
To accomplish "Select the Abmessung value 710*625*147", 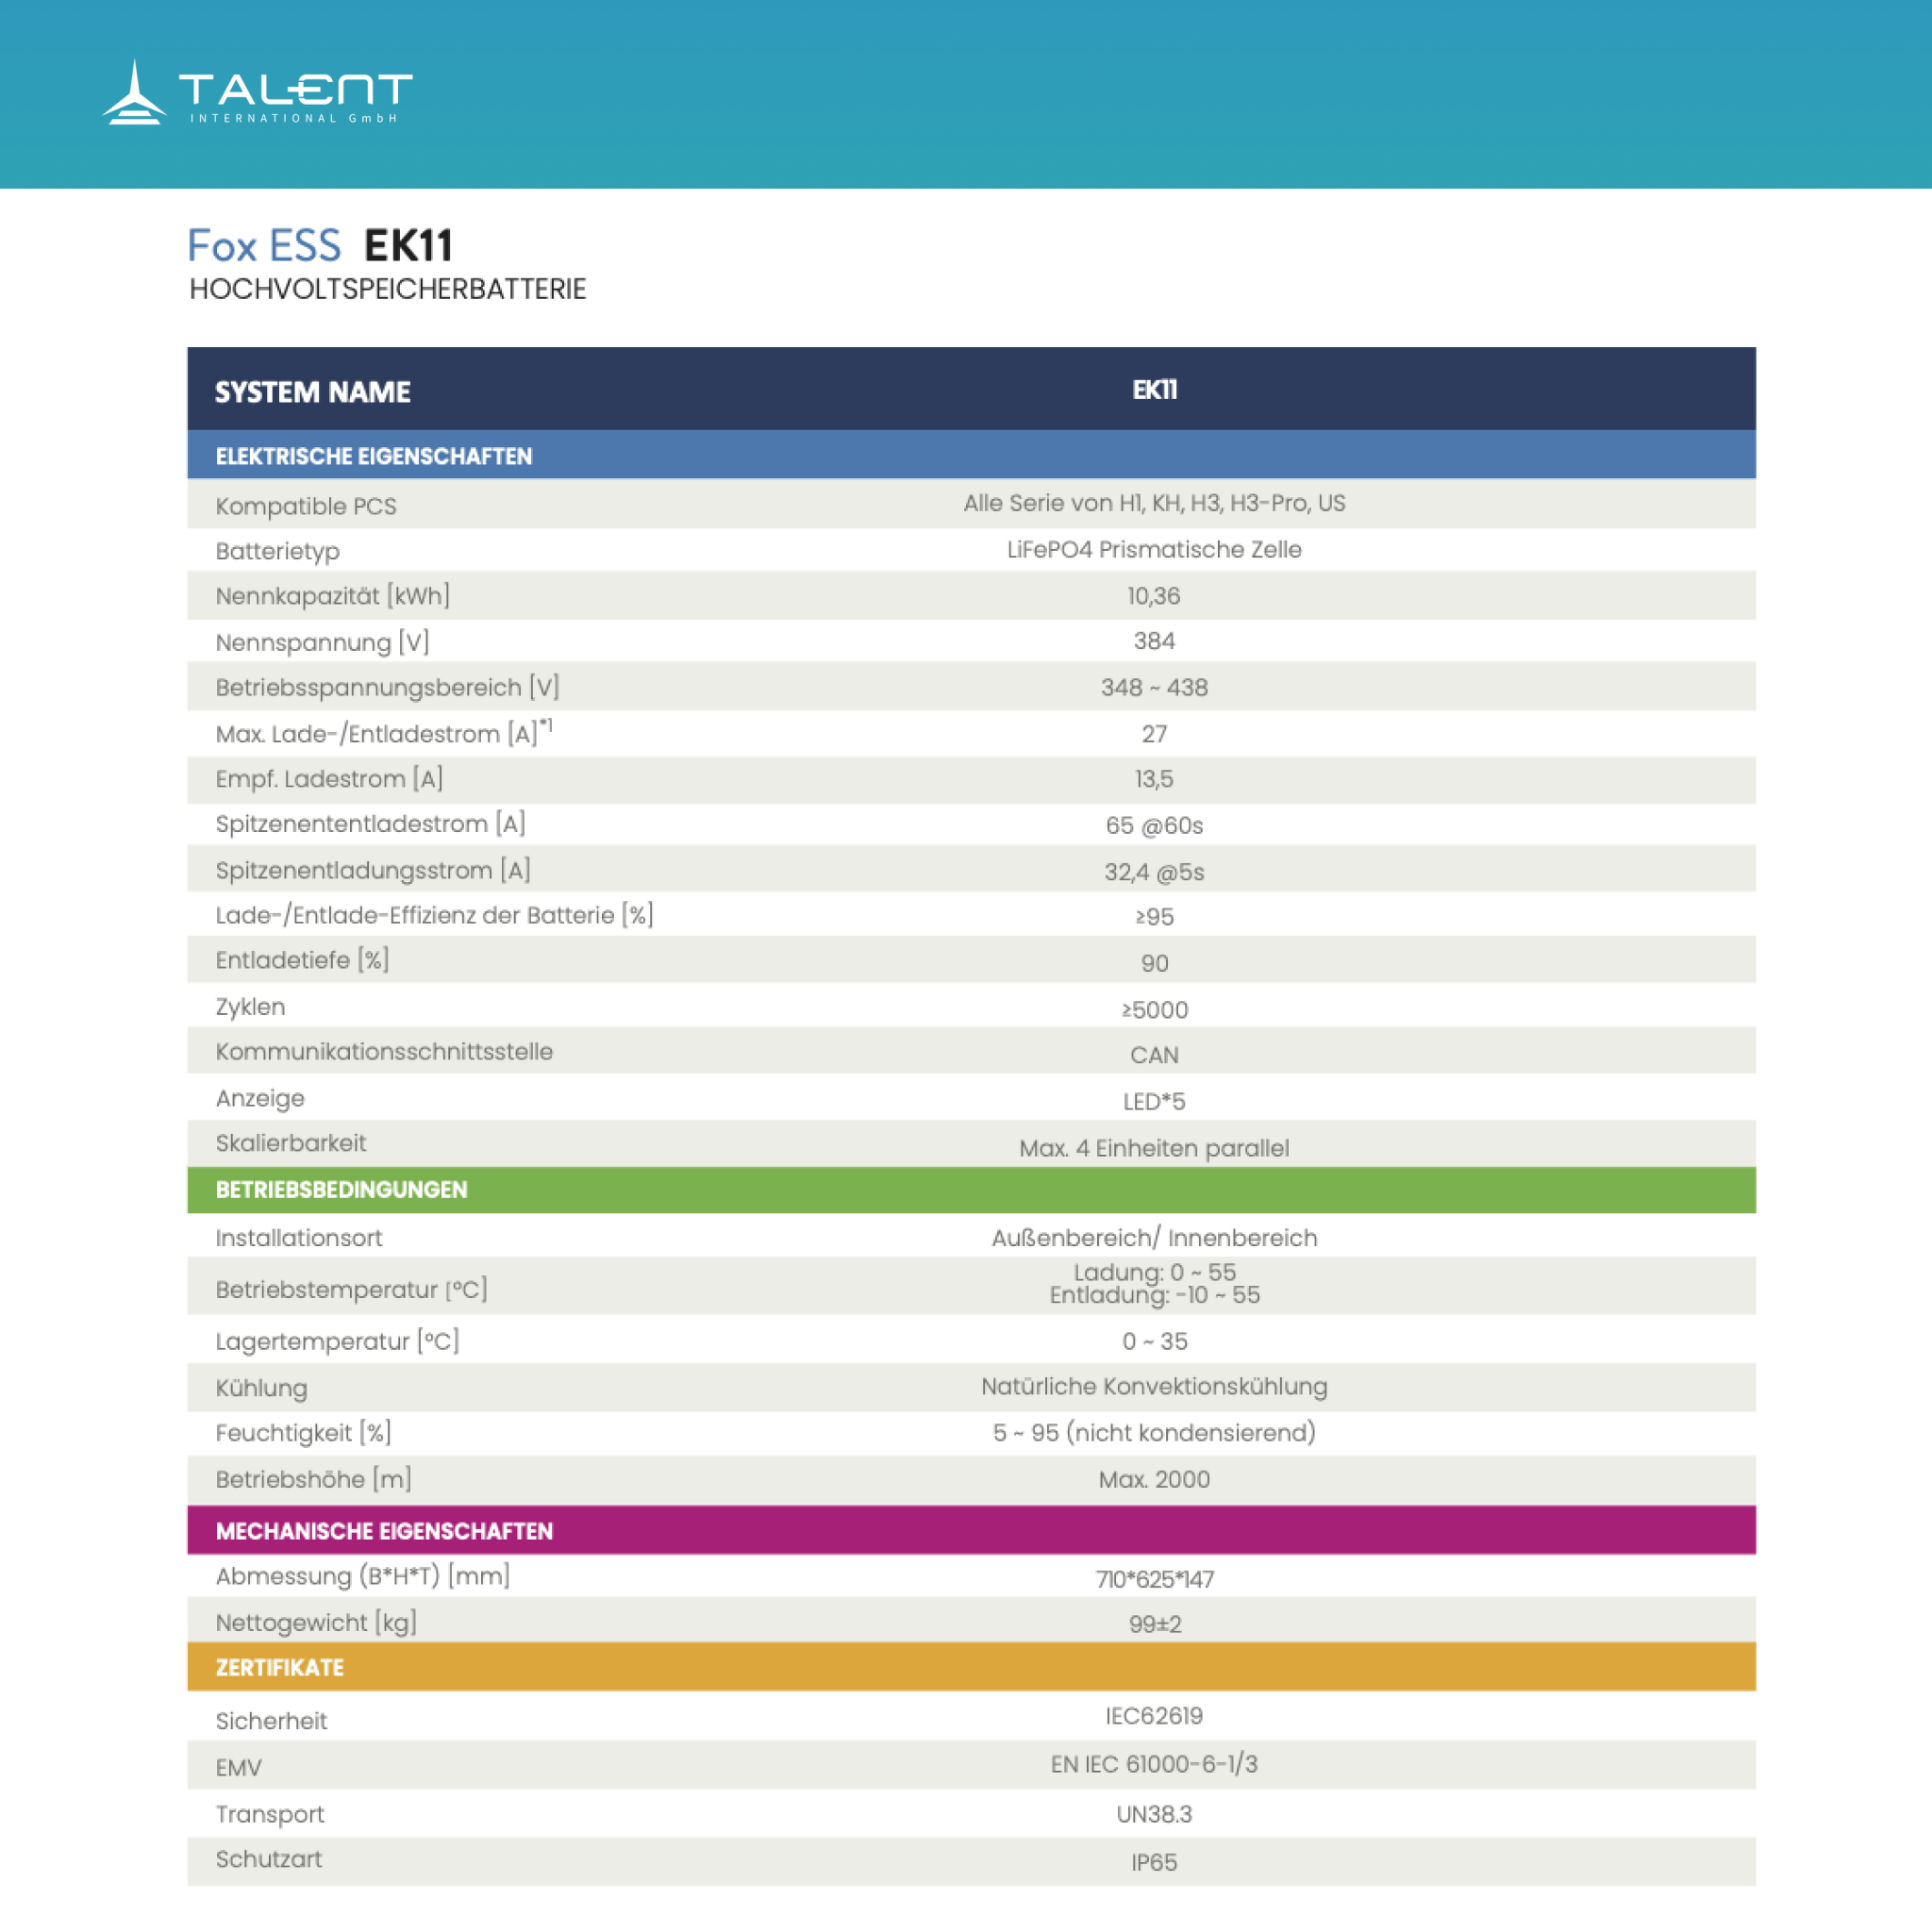I will [x=1153, y=1579].
